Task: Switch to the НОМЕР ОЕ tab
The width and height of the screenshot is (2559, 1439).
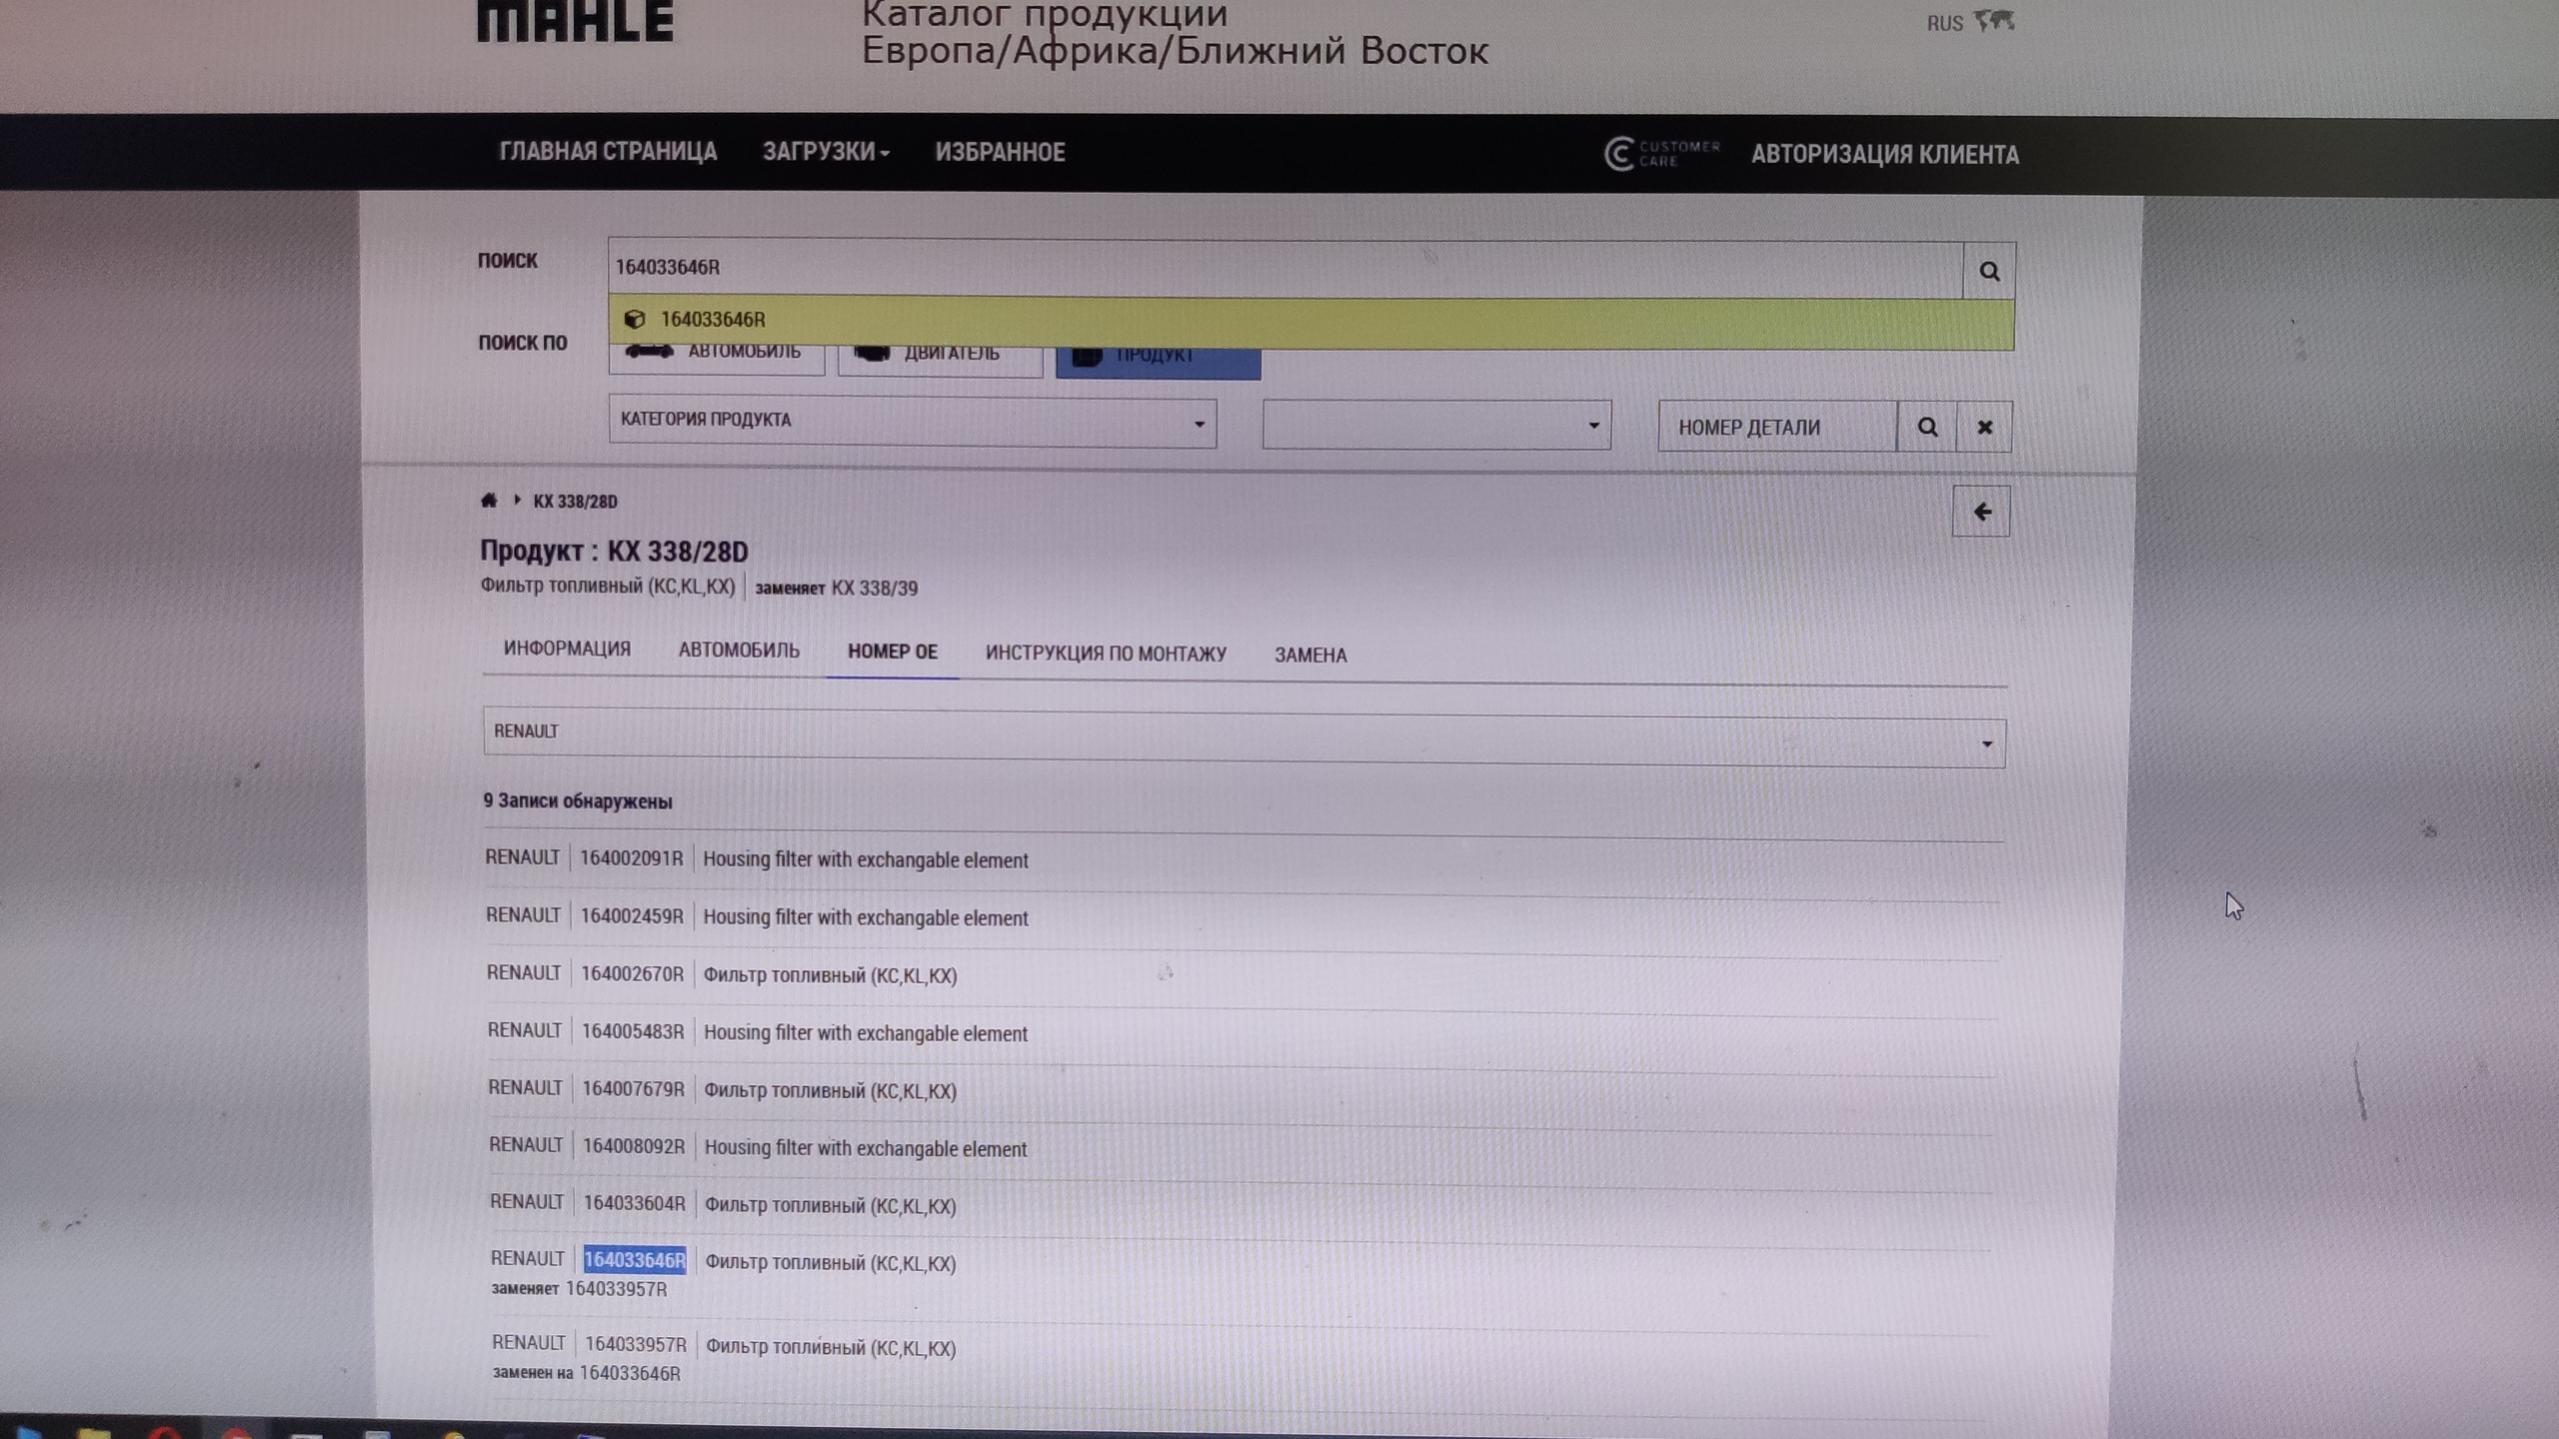Action: point(892,652)
